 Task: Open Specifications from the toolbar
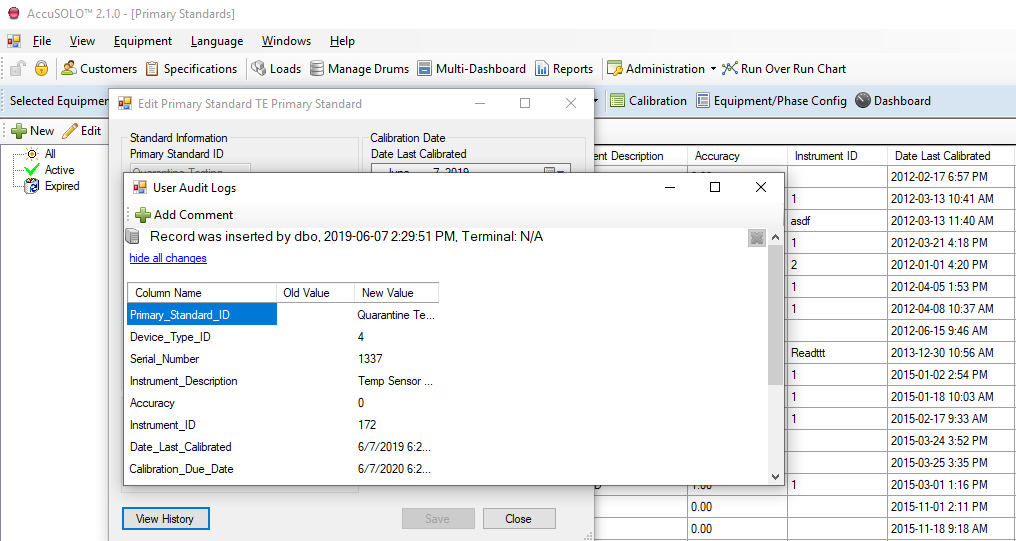tap(191, 69)
